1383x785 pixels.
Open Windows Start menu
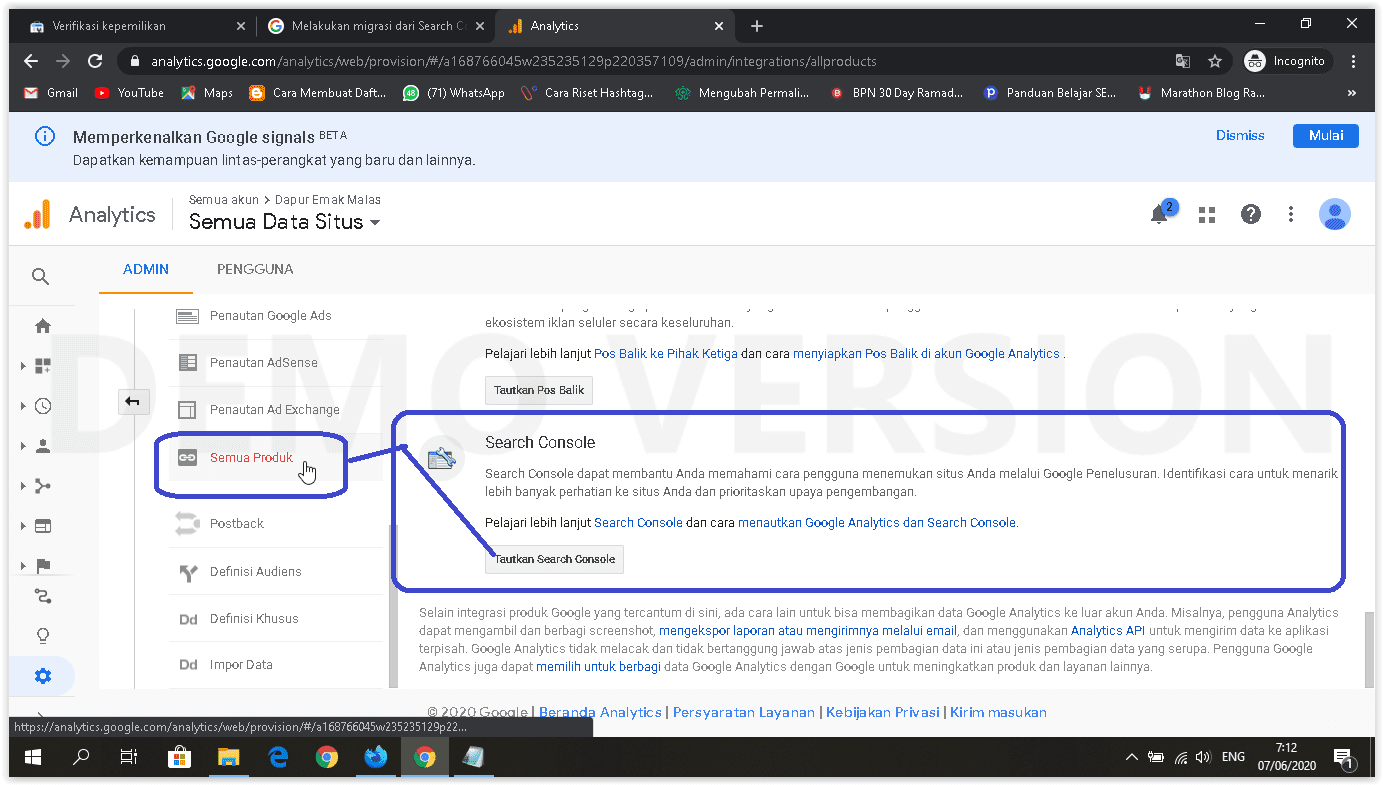click(32, 757)
